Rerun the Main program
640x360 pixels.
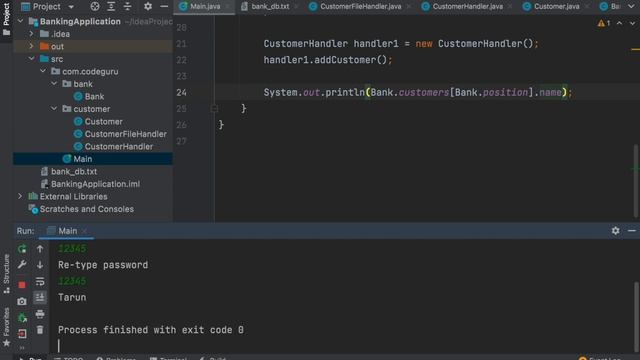[22, 249]
